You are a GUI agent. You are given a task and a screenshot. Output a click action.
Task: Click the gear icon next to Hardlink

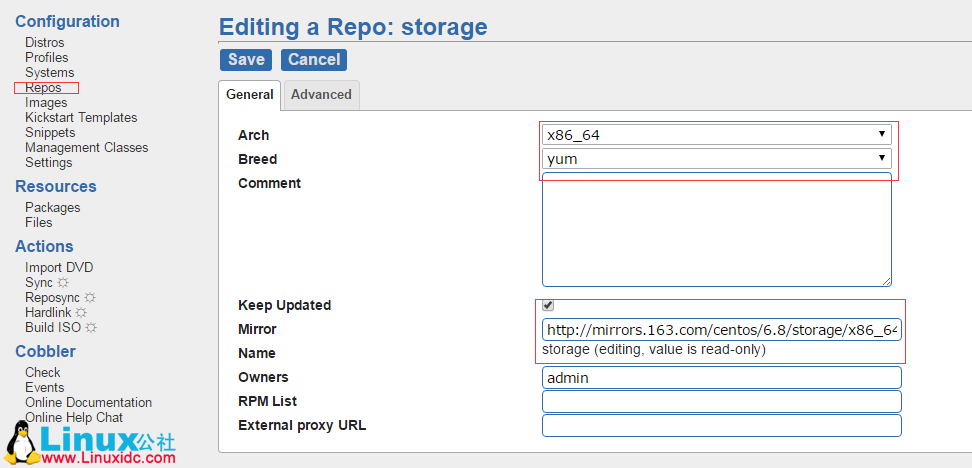pos(80,313)
